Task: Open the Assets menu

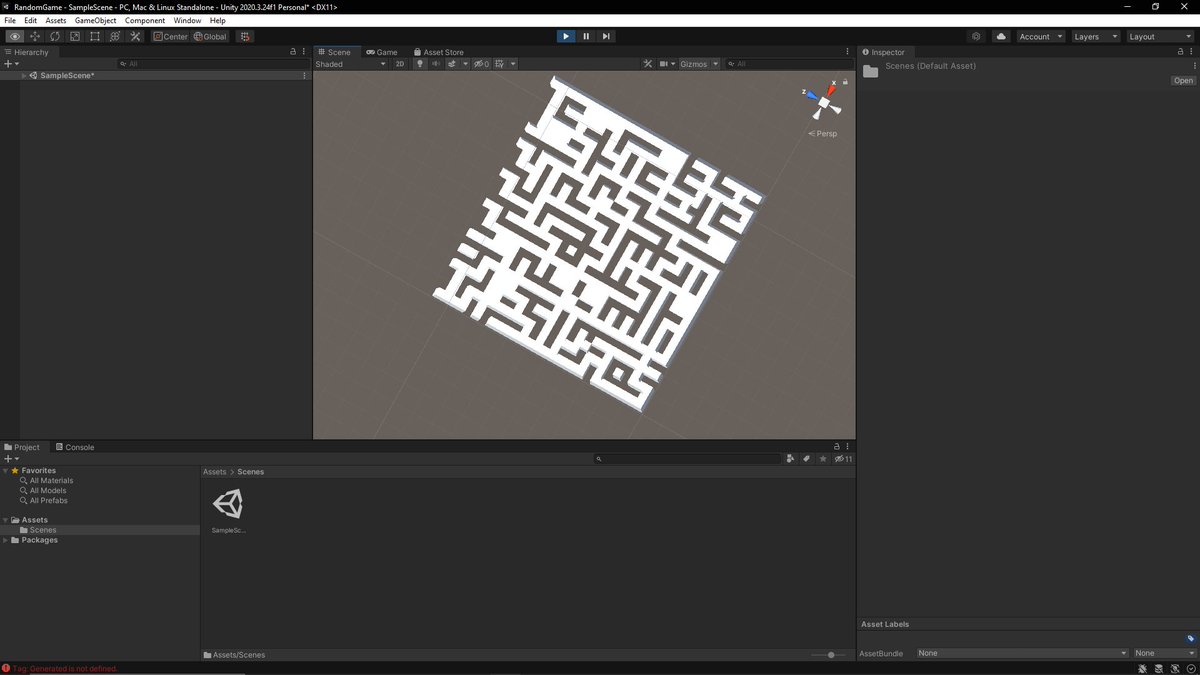Action: click(x=56, y=20)
